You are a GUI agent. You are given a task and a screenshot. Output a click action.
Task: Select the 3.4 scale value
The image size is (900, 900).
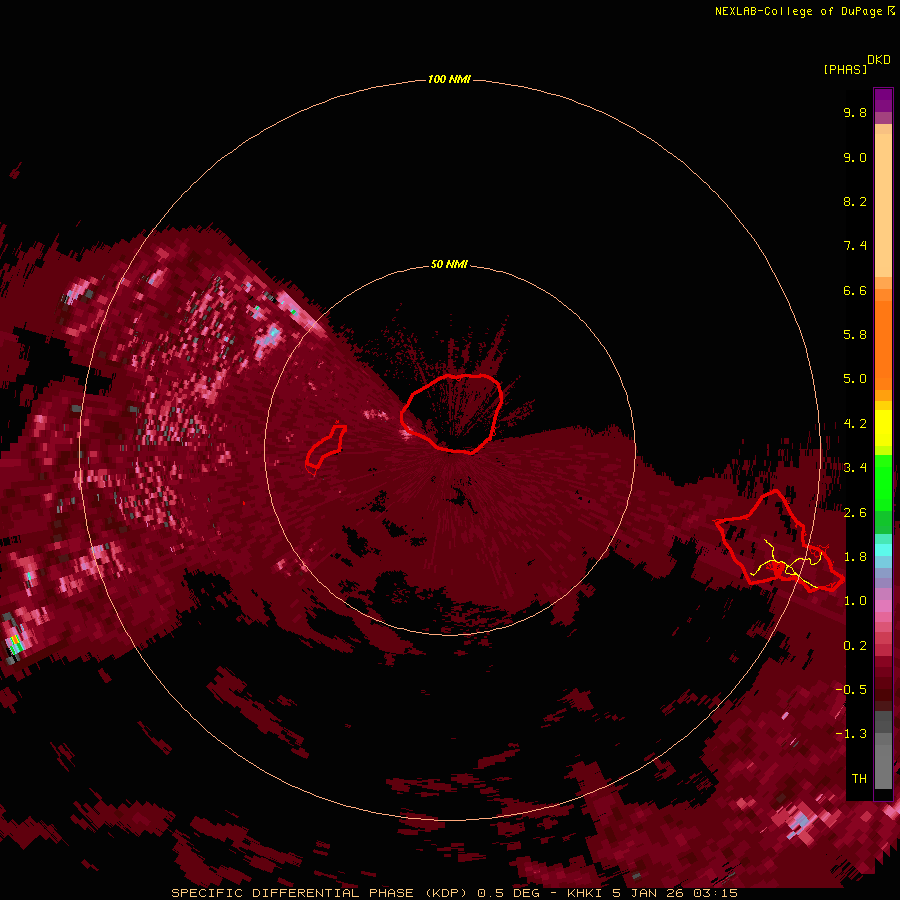855,468
